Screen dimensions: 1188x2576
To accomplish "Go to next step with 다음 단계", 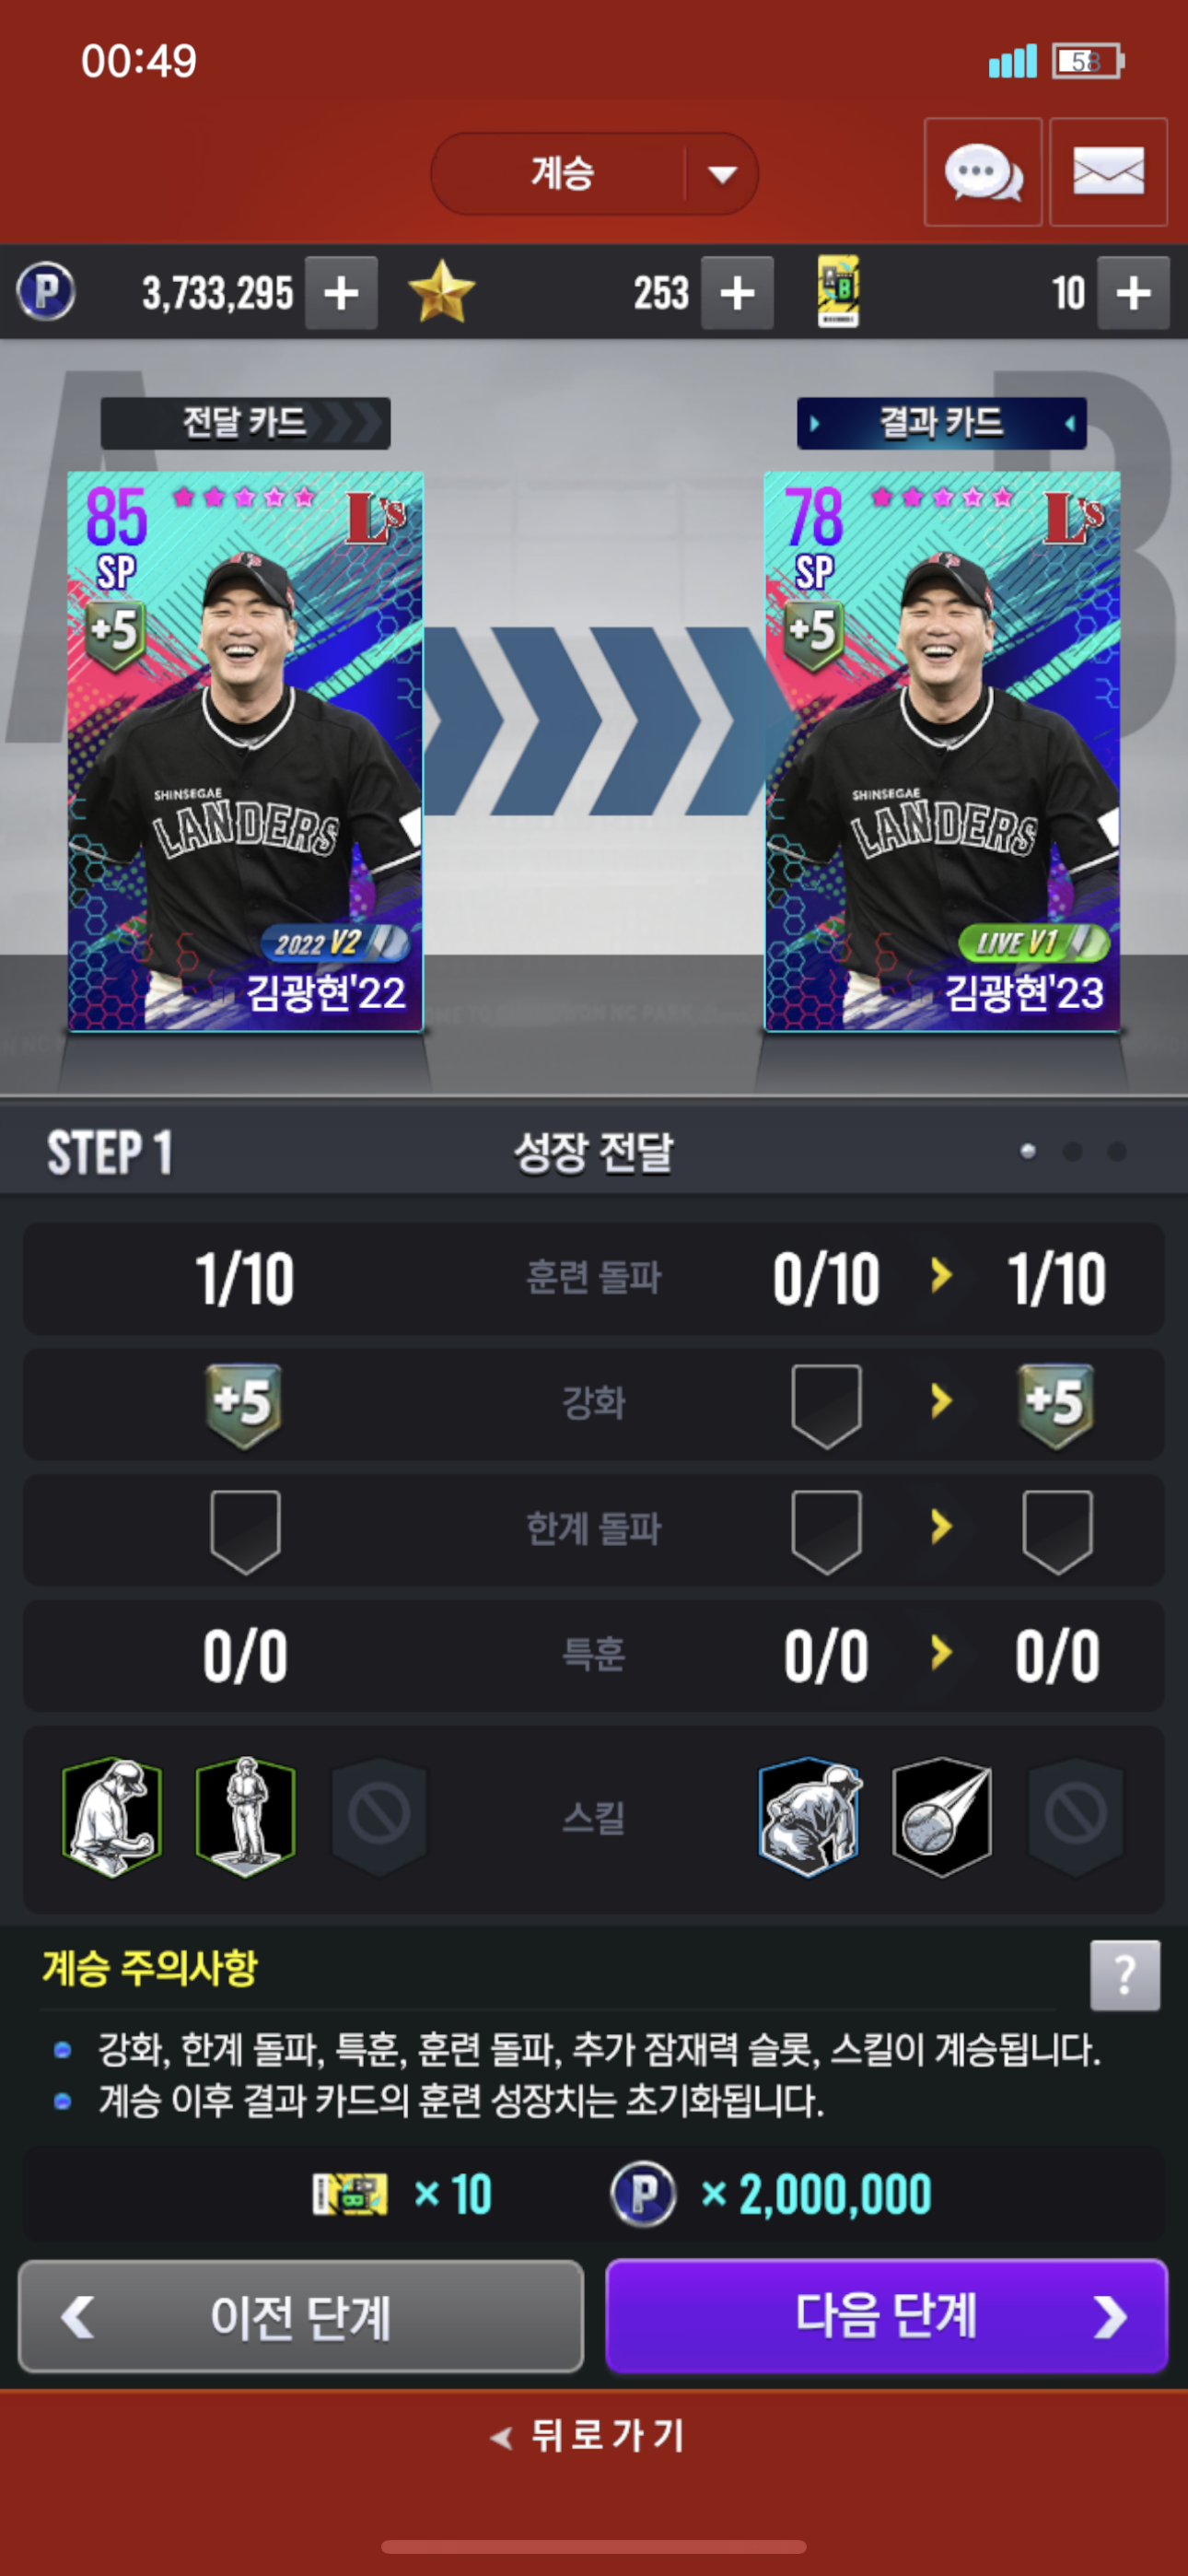I will (886, 2316).
